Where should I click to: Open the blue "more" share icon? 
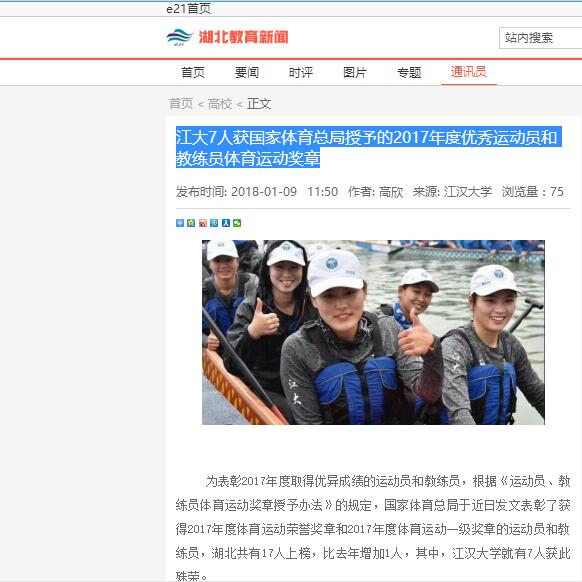point(180,223)
